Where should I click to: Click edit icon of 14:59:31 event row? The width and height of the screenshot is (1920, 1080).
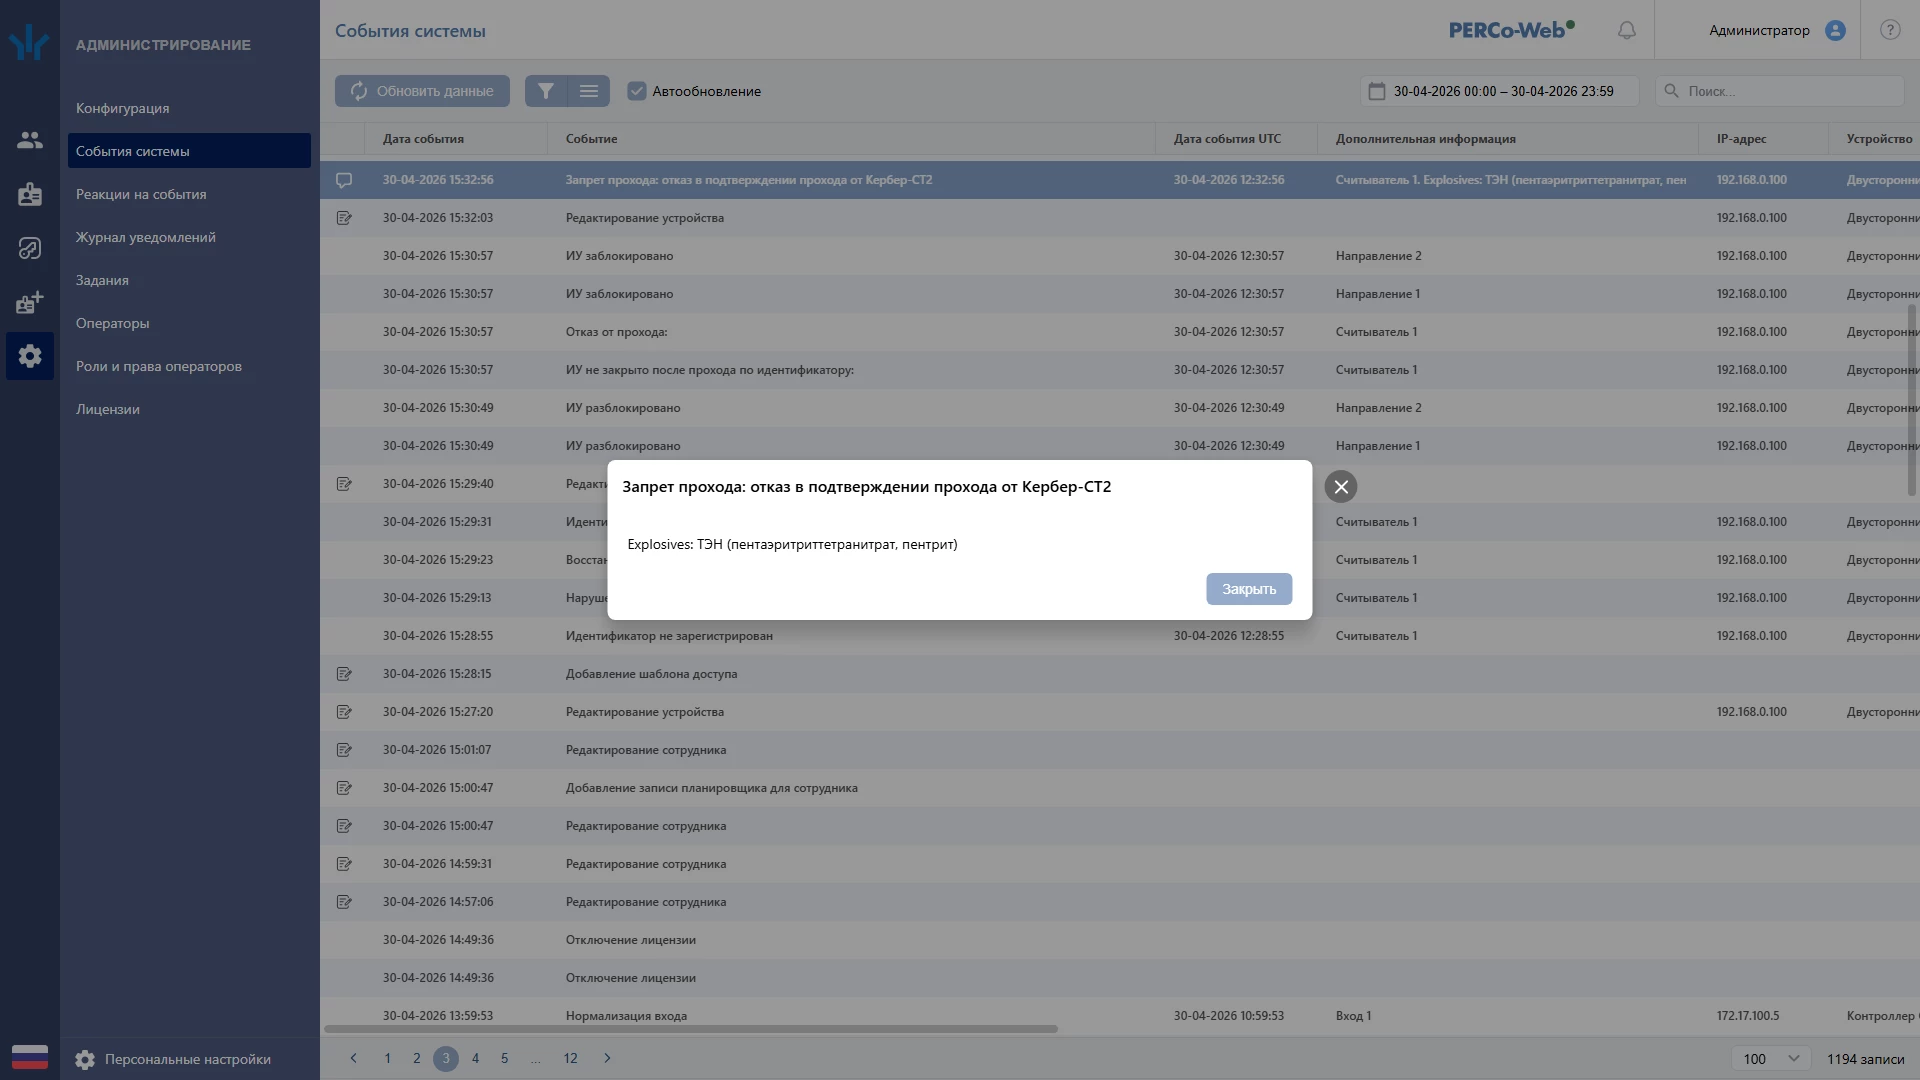(344, 864)
